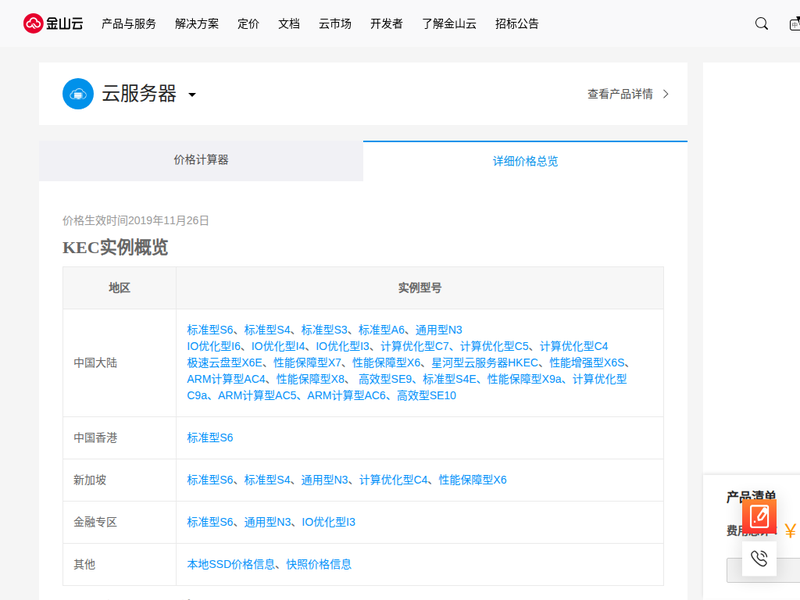Image resolution: width=800 pixels, height=600 pixels.
Task: Open 性能保障型X6 link in 中国大陆 row
Action: [387, 363]
